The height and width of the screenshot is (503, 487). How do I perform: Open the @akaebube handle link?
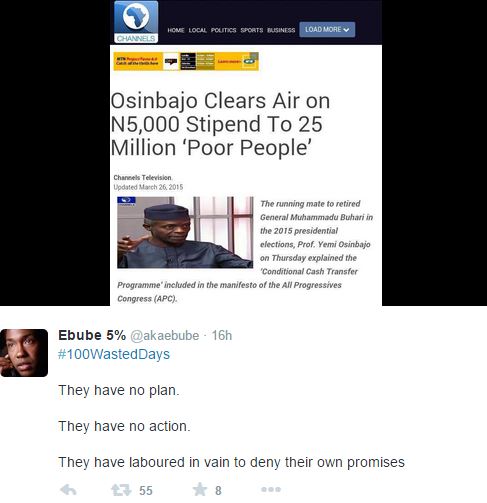tap(164, 335)
